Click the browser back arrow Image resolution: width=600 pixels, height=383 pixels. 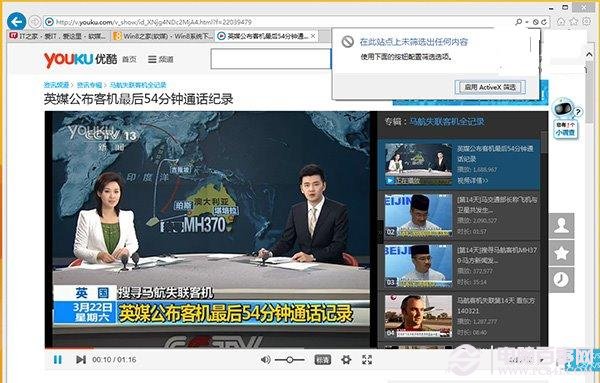16,22
